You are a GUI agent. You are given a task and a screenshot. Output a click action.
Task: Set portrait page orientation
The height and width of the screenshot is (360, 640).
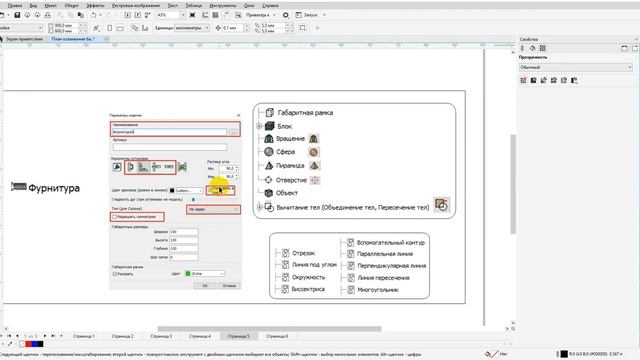109,28
